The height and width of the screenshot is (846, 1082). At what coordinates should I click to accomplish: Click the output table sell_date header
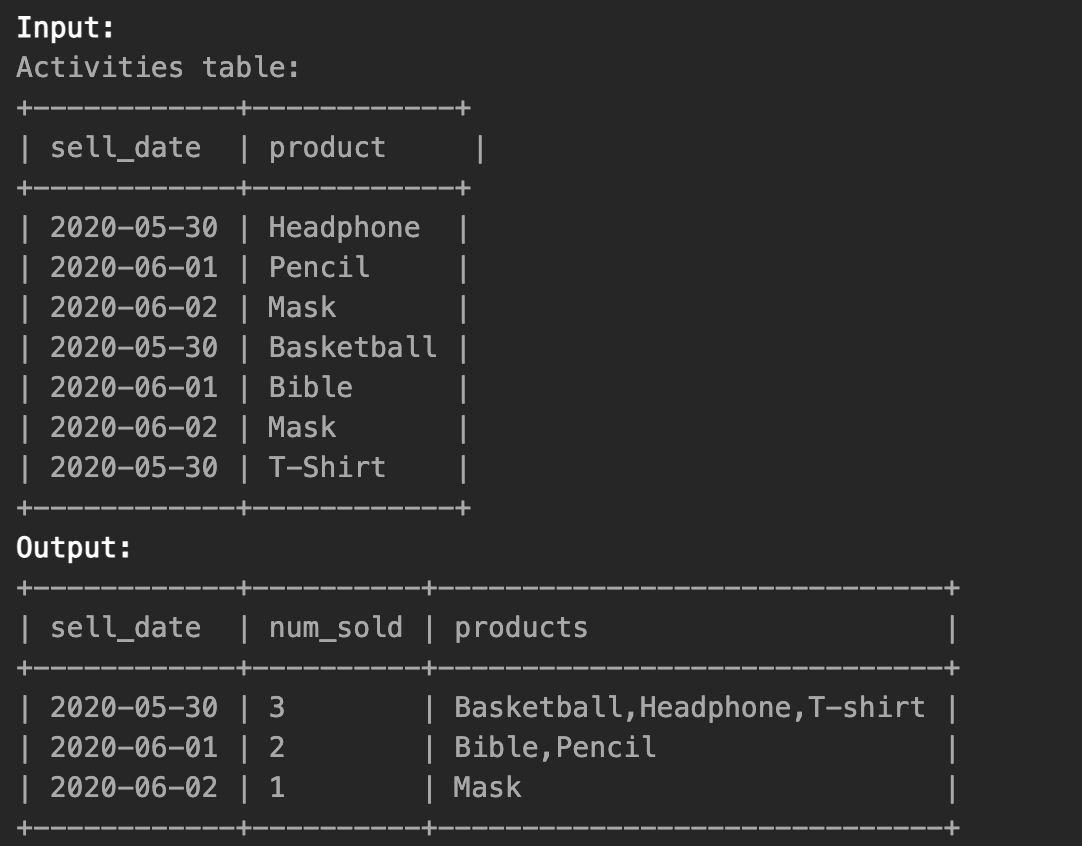tap(125, 628)
